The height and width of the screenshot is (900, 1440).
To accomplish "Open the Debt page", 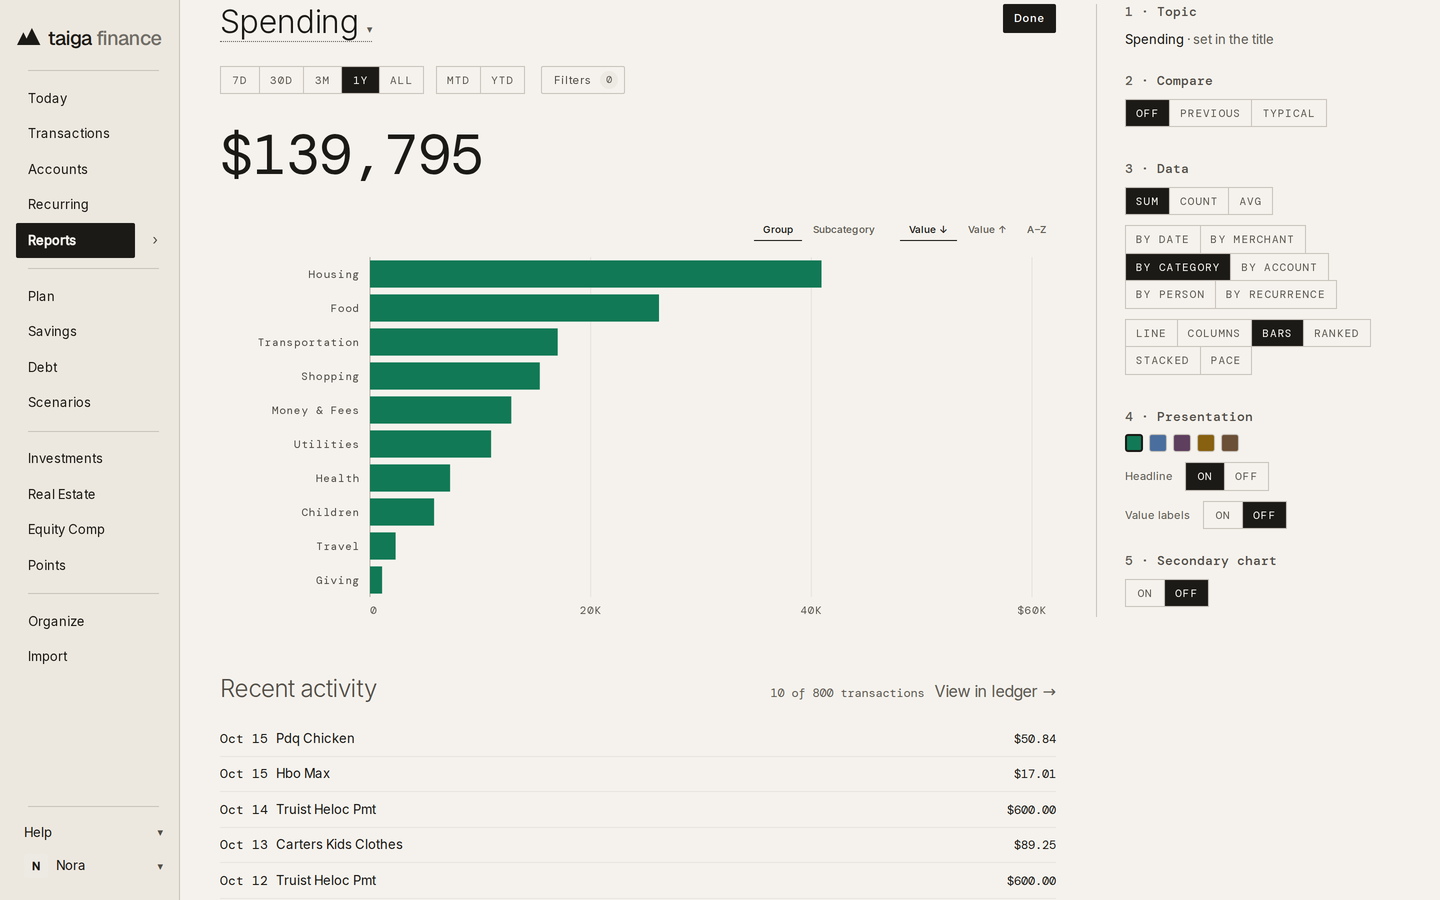I will point(43,367).
